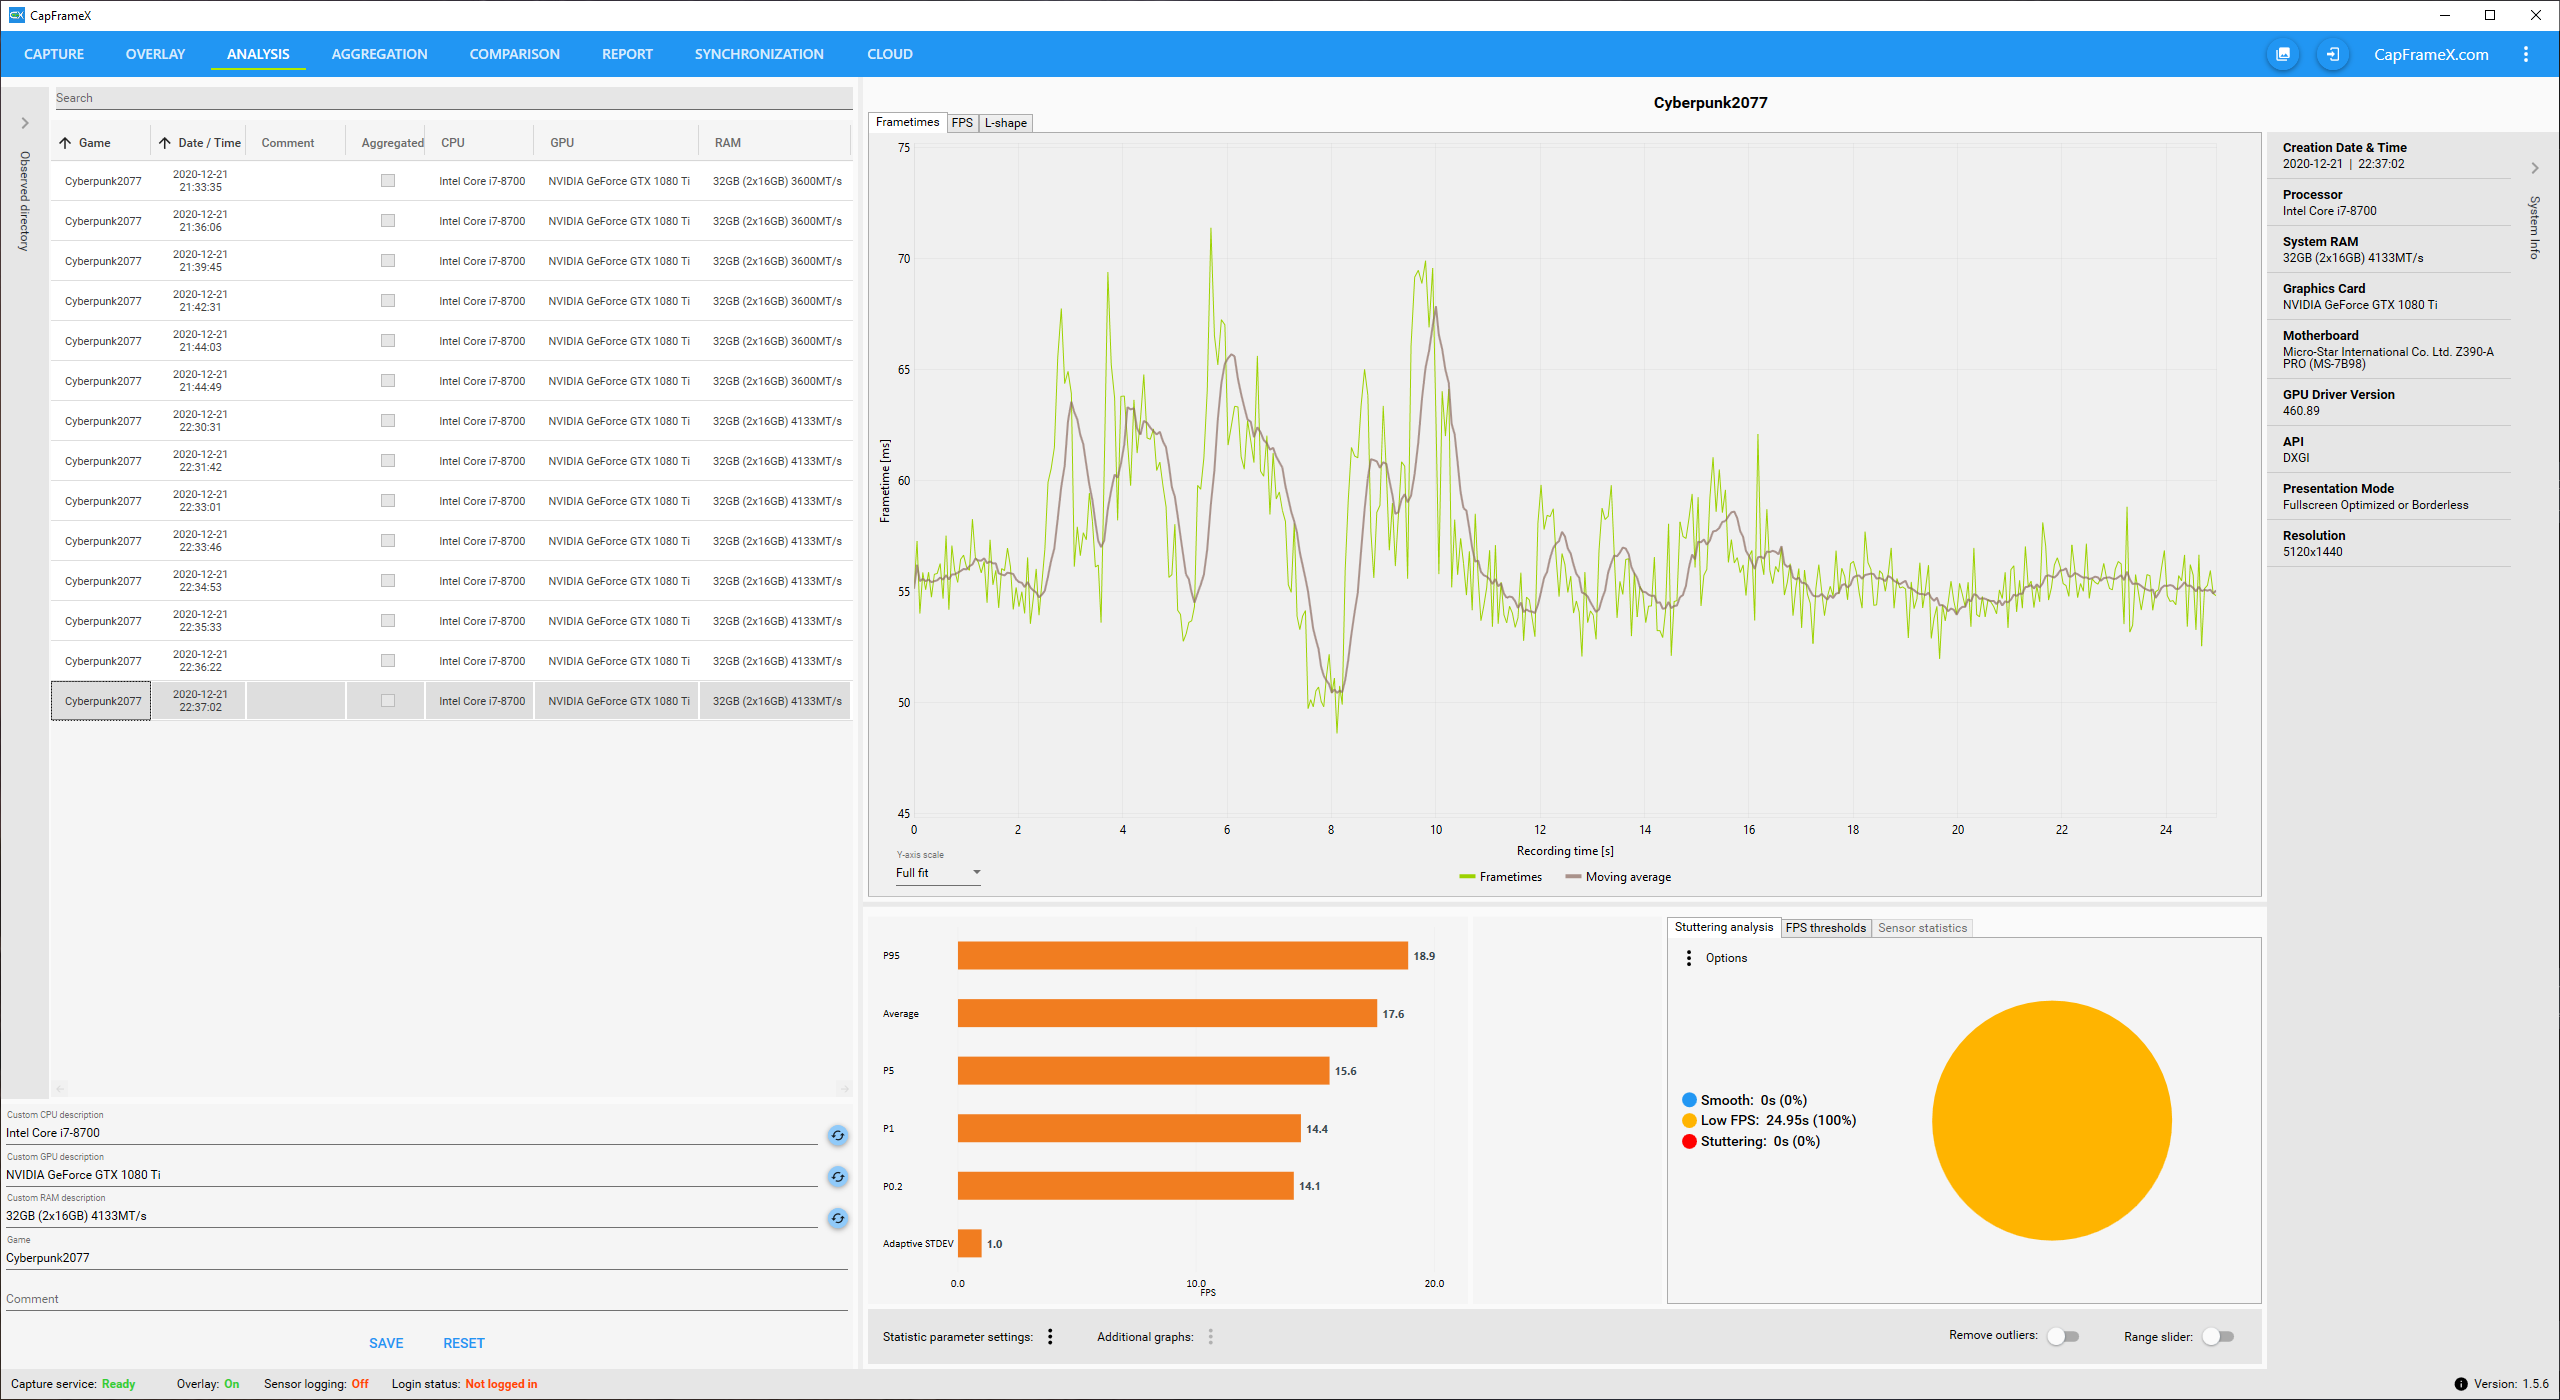Screen dimensions: 2560x1400
Task: Collapse the System Info side panel
Action: point(2534,168)
